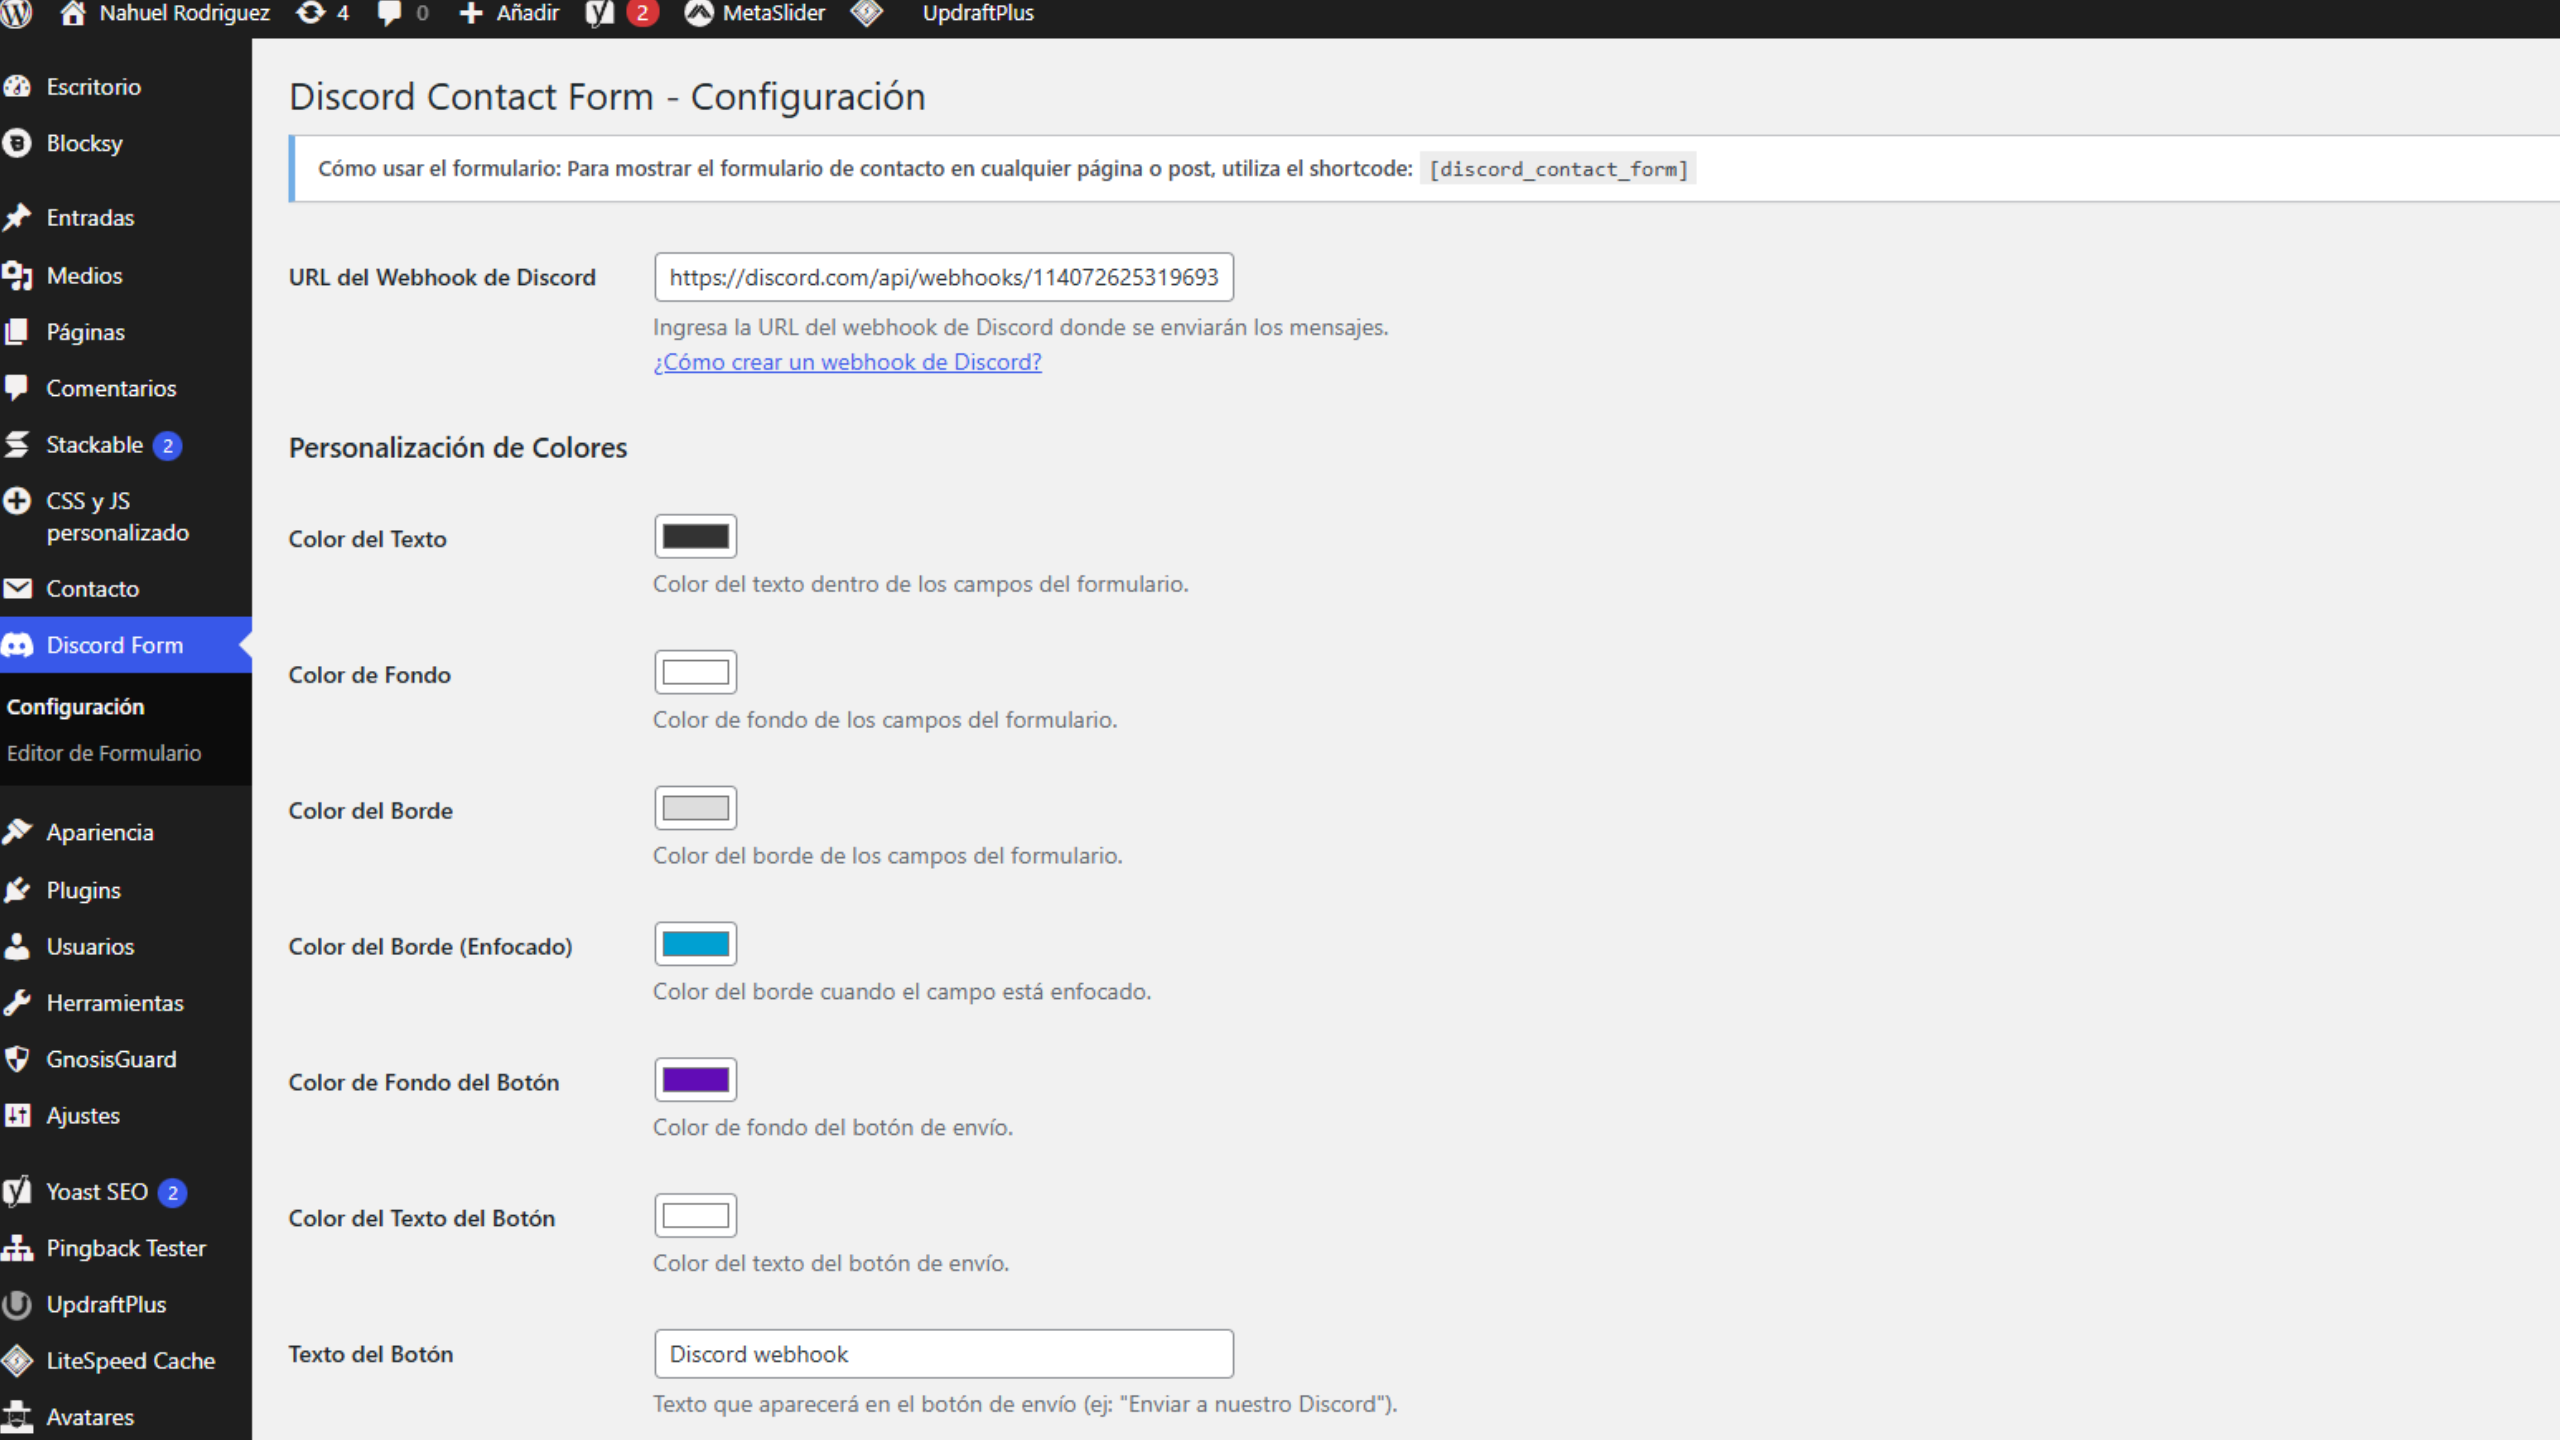Pick the purple Color de Fondo del Botón swatch
This screenshot has height=1440, width=2560.
tap(695, 1080)
